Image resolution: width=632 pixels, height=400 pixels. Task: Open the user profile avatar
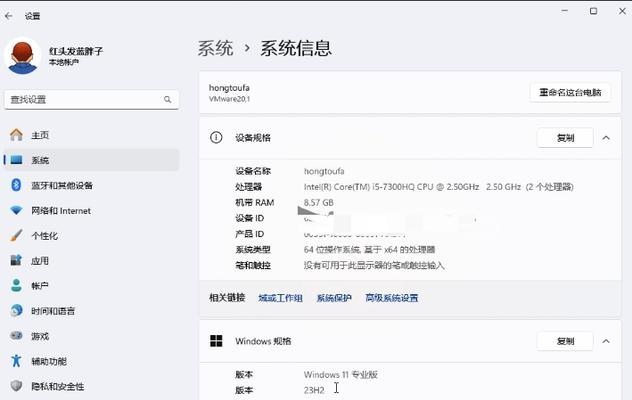pos(23,56)
